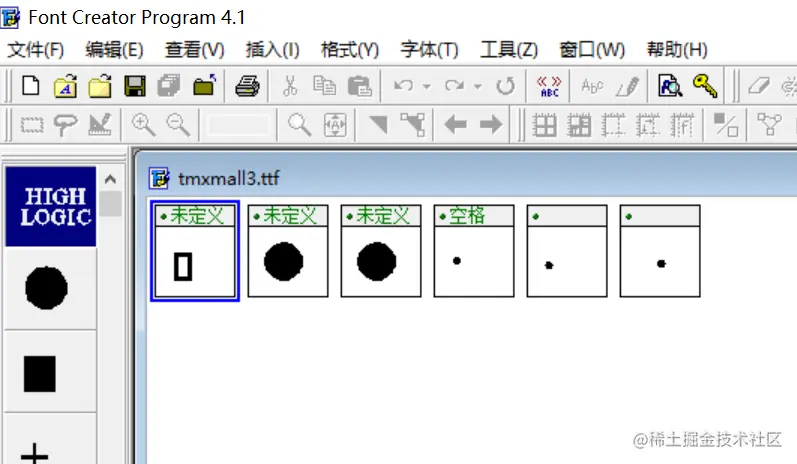
Task: Go to next glyph with right arrow
Action: coord(491,125)
